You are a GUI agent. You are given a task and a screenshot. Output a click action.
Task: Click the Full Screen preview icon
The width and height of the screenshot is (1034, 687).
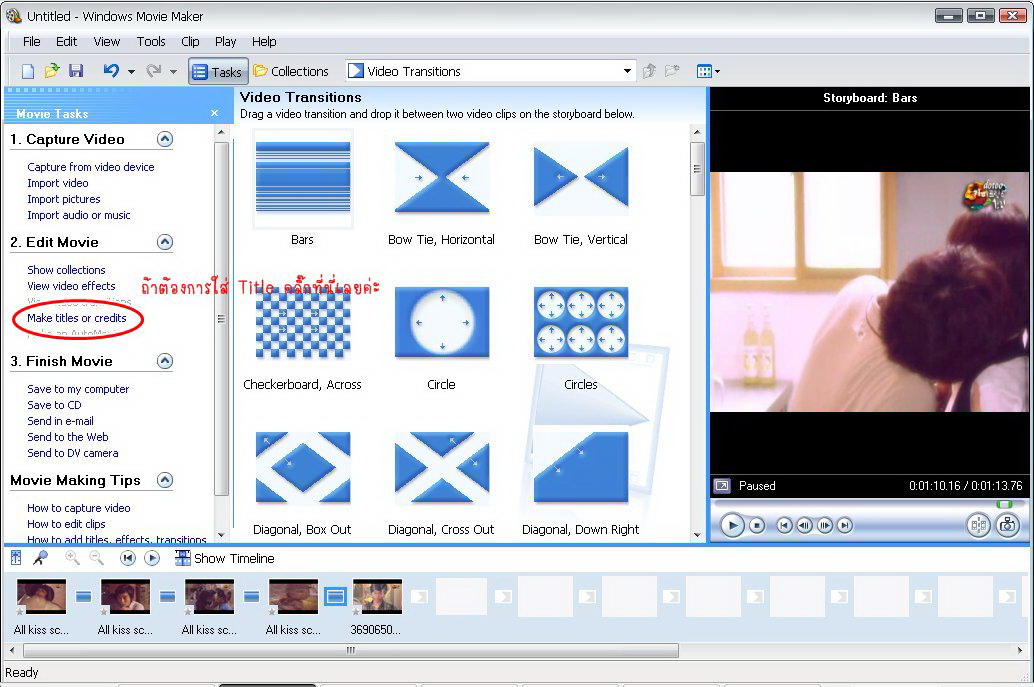[722, 486]
